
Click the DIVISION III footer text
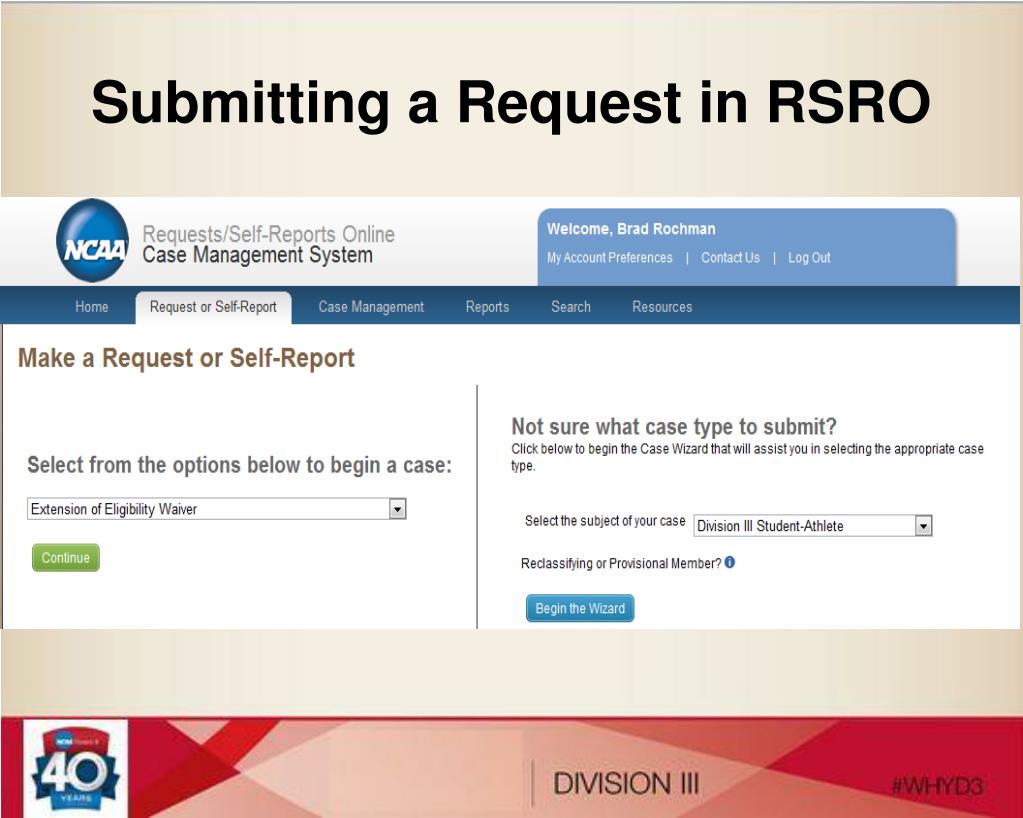tap(626, 784)
